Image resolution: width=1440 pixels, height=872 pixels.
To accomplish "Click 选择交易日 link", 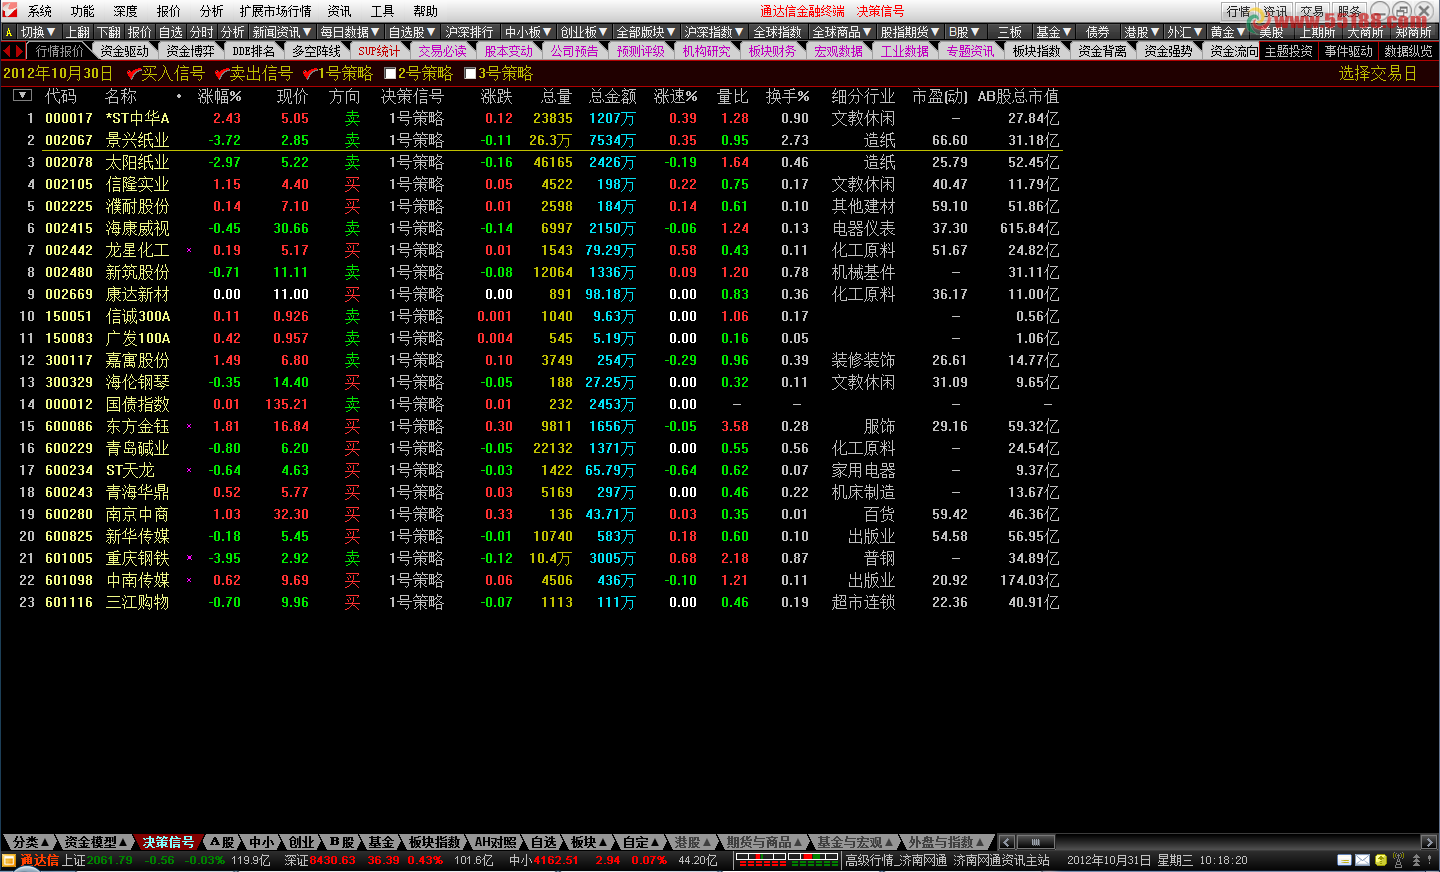I will click(1378, 74).
